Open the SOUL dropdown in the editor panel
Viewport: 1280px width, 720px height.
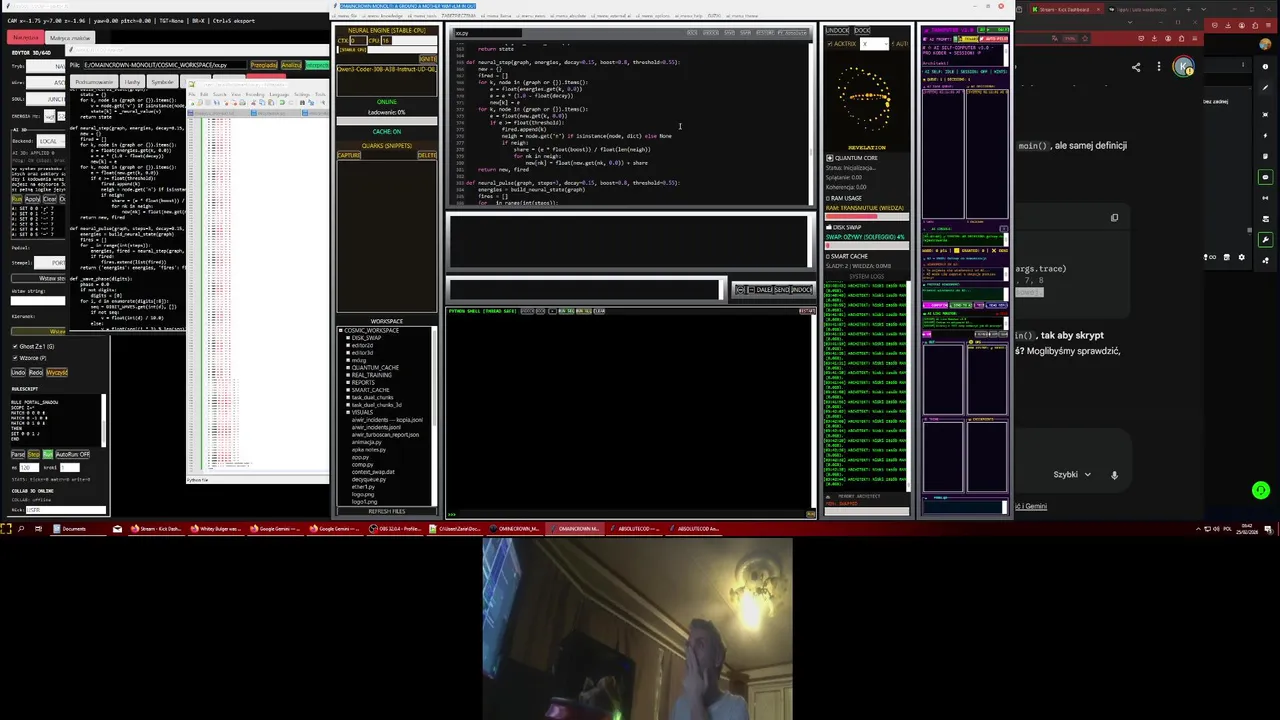click(47, 98)
